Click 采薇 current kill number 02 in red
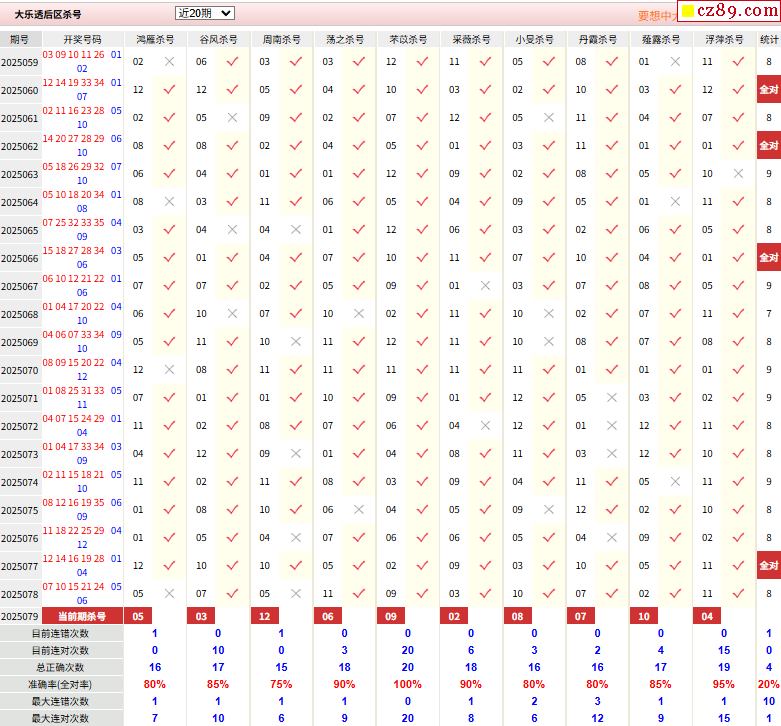Viewport: 781px width, 726px height. click(454, 616)
